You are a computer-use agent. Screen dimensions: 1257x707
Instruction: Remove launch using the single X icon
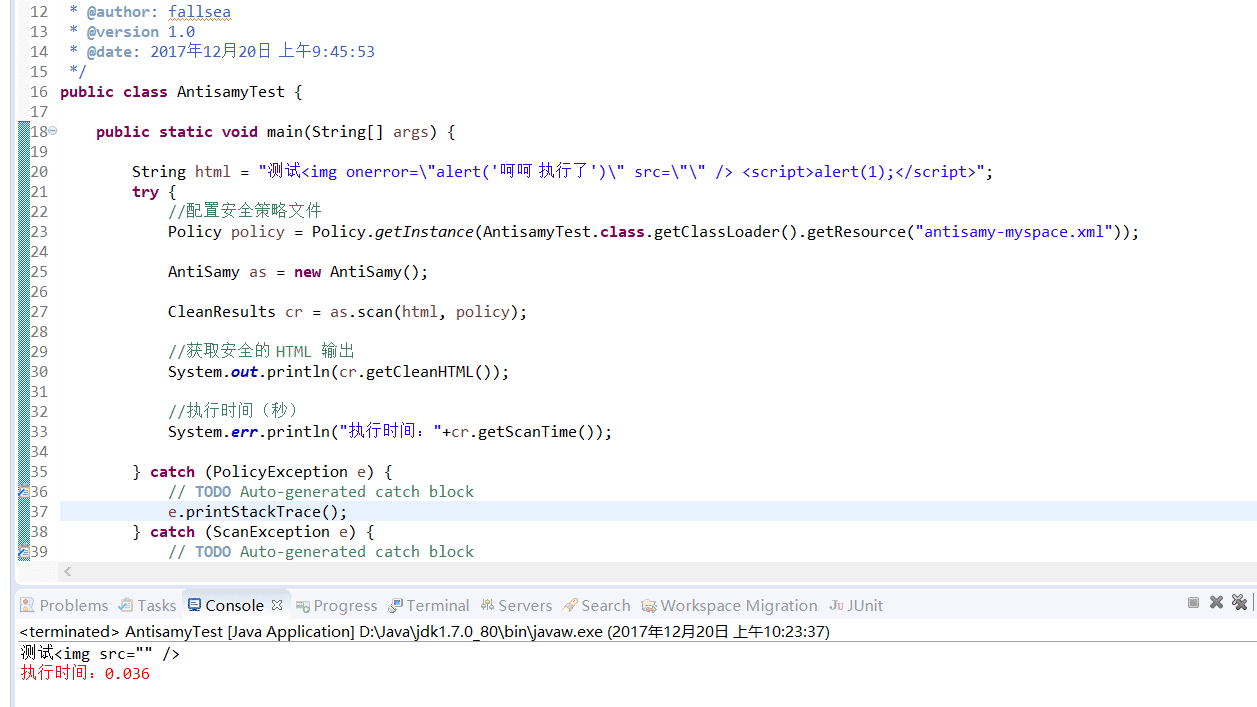(x=1216, y=602)
